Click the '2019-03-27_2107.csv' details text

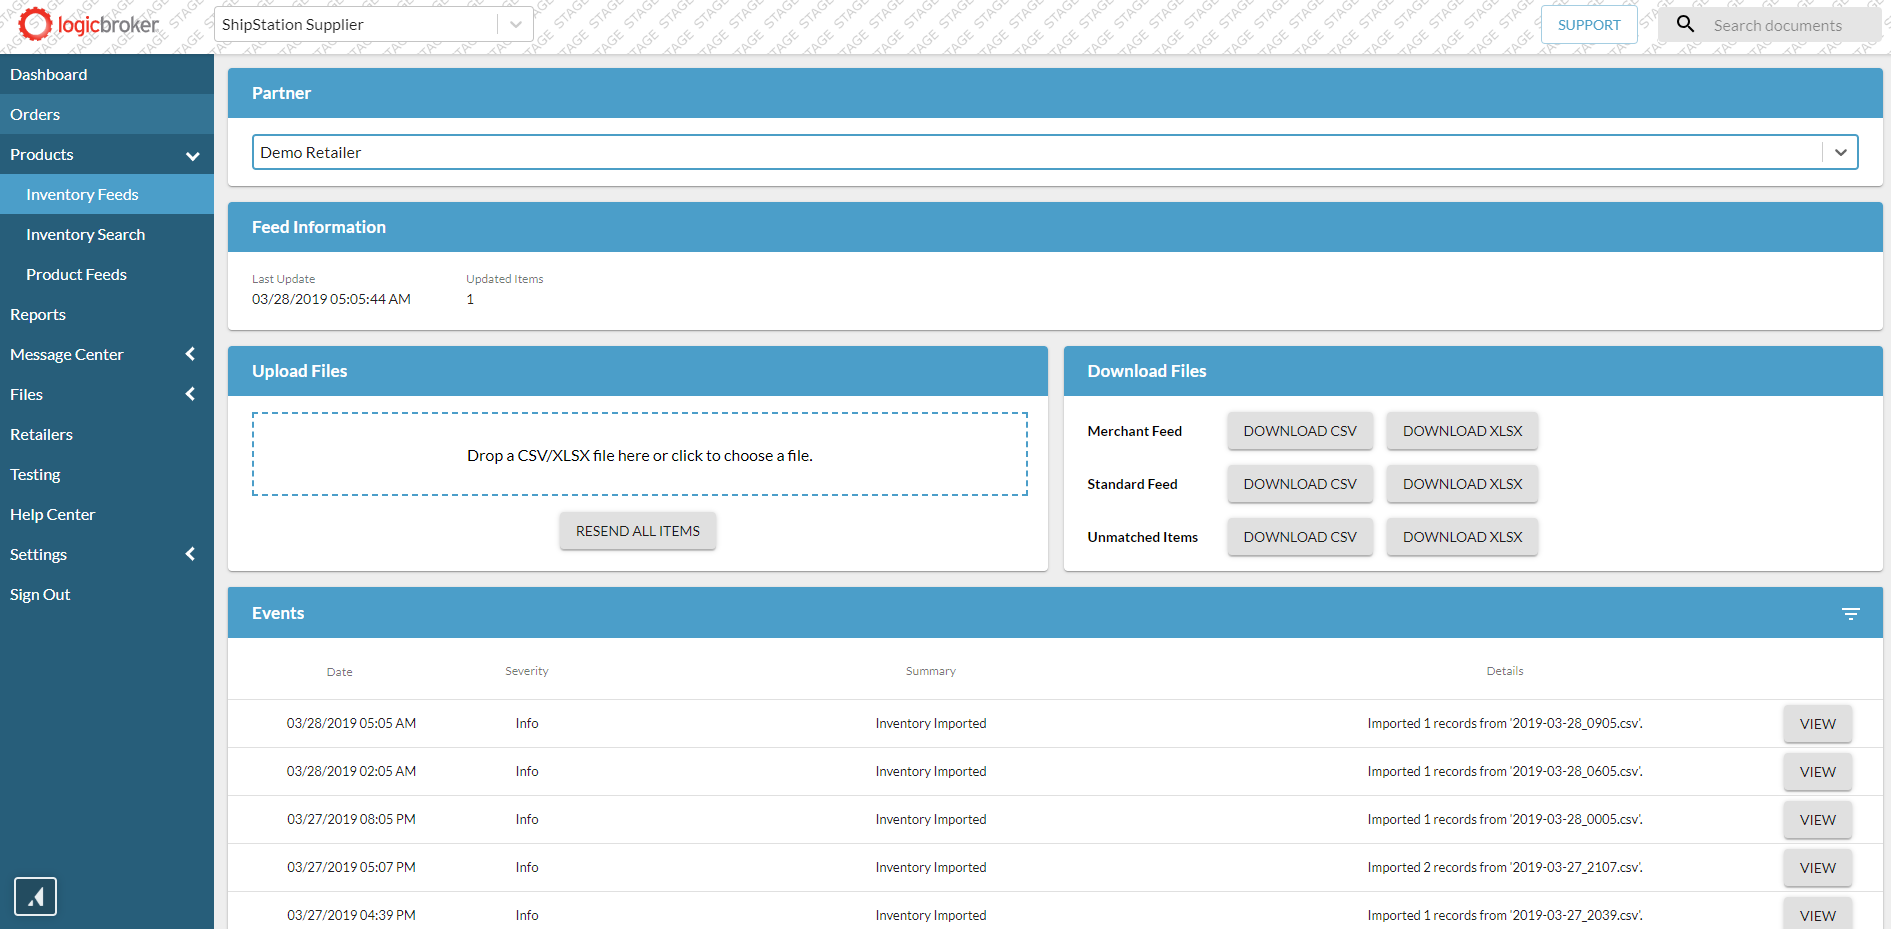click(1505, 867)
